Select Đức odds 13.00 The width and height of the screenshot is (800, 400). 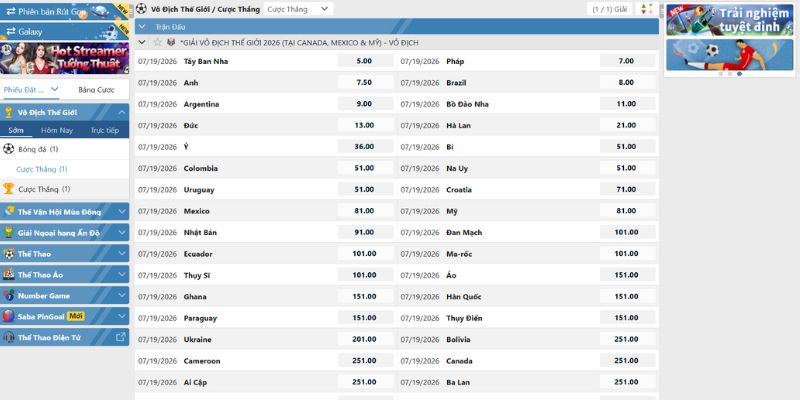click(365, 125)
